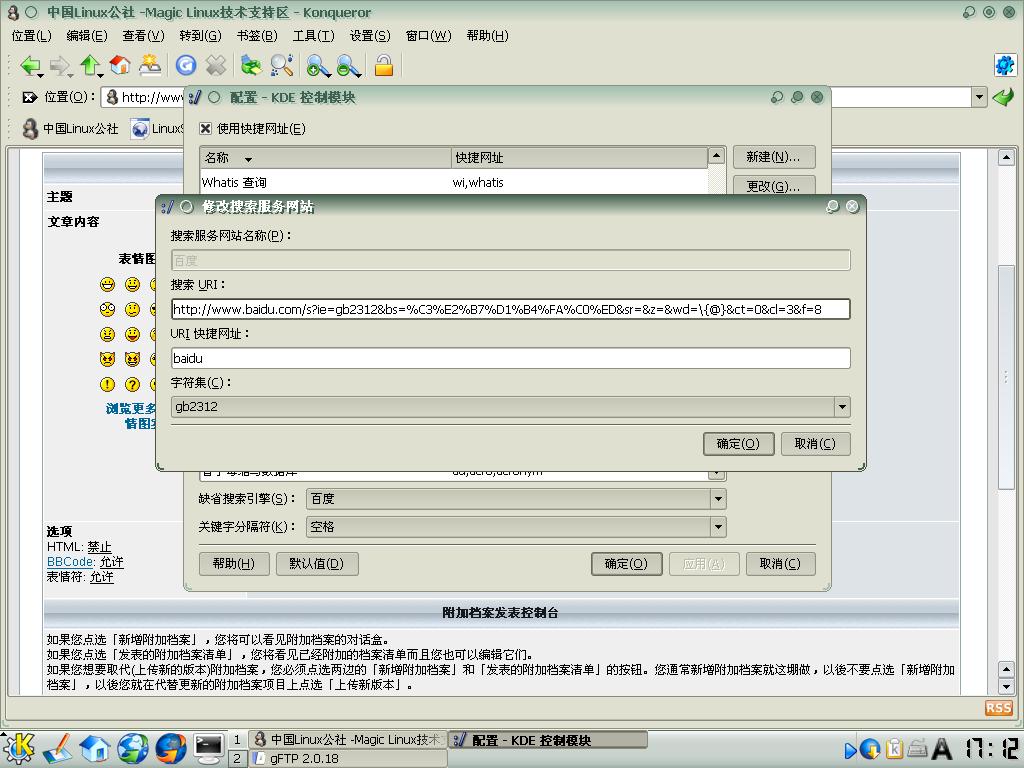1024x768 pixels.
Task: Open the K menu in the panel
Action: pos(19,748)
